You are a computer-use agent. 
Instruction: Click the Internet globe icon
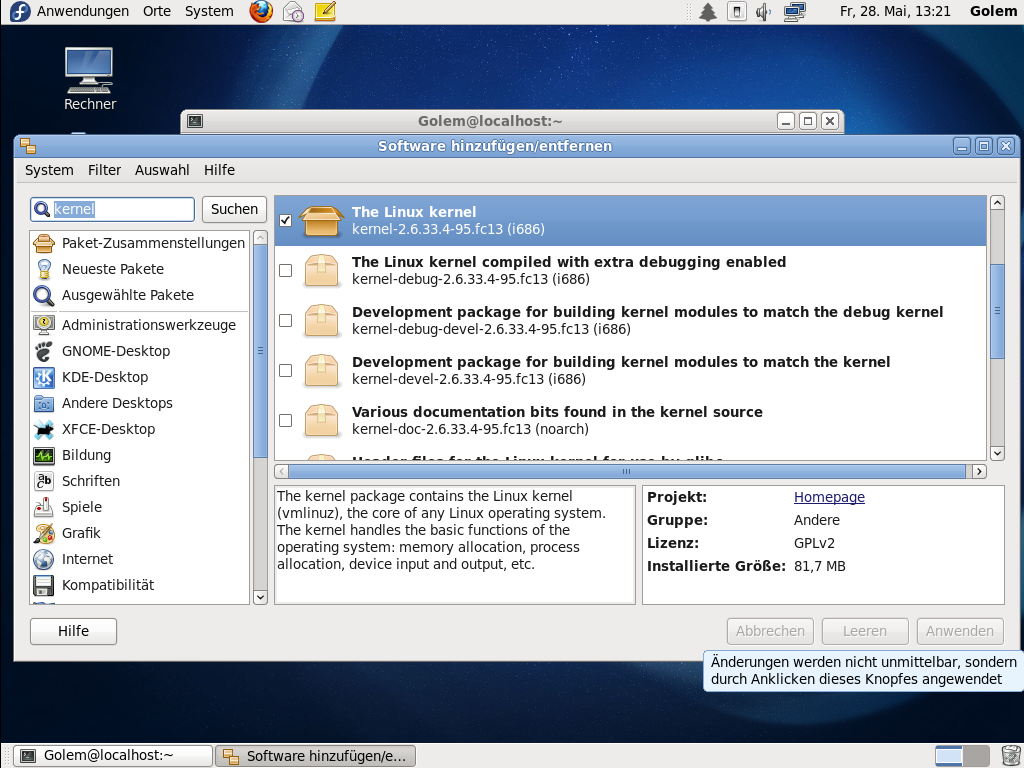pos(44,559)
